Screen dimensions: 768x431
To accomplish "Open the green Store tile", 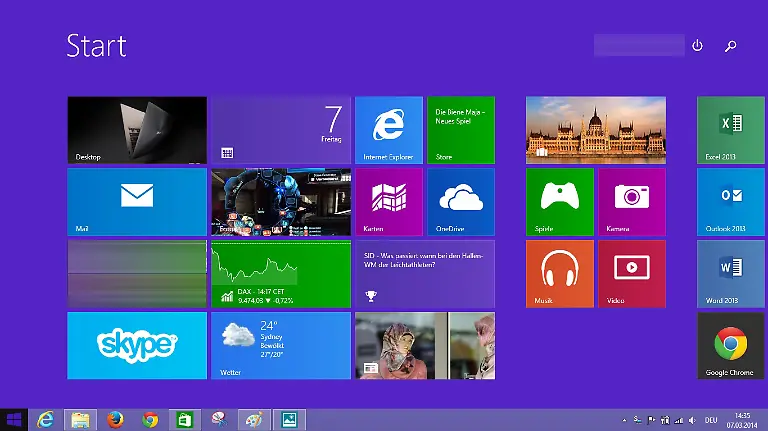I will click(461, 130).
